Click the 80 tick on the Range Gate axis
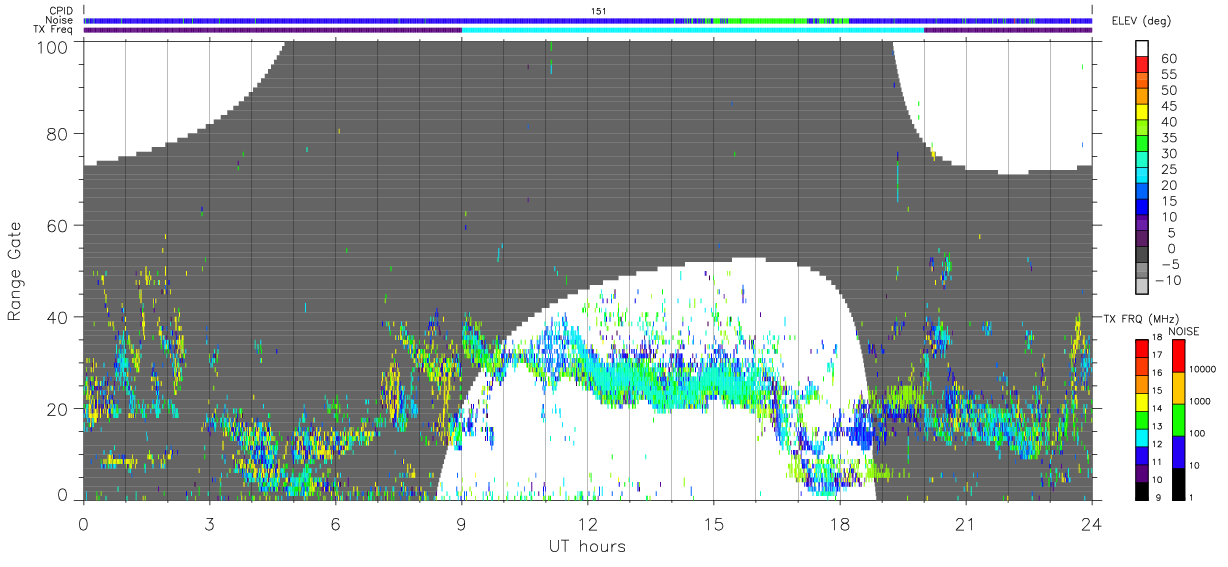The height and width of the screenshot is (567, 1228). pos(58,133)
